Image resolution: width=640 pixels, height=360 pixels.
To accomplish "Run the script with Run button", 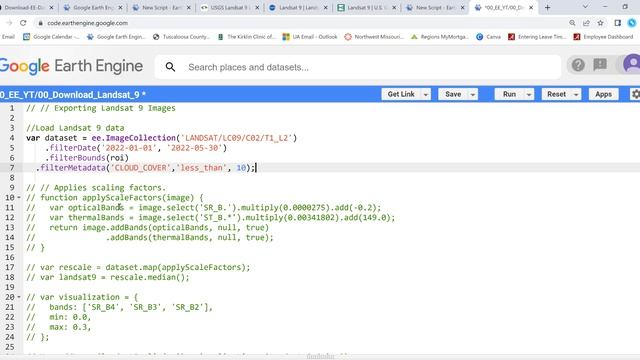I will tap(509, 94).
